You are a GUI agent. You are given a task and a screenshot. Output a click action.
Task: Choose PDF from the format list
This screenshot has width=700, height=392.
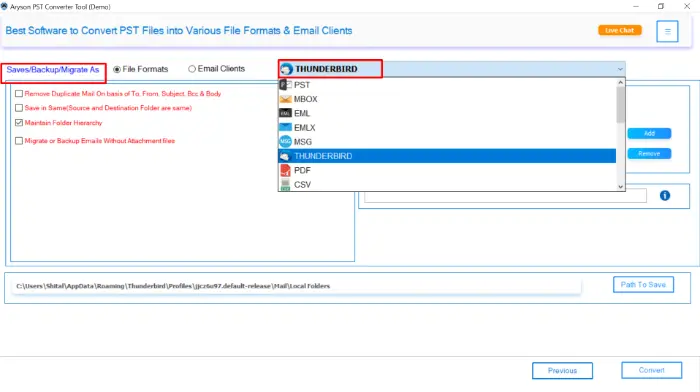tap(447, 170)
